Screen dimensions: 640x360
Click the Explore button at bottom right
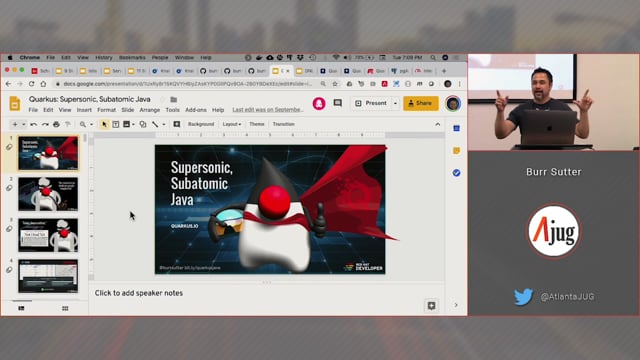431,306
